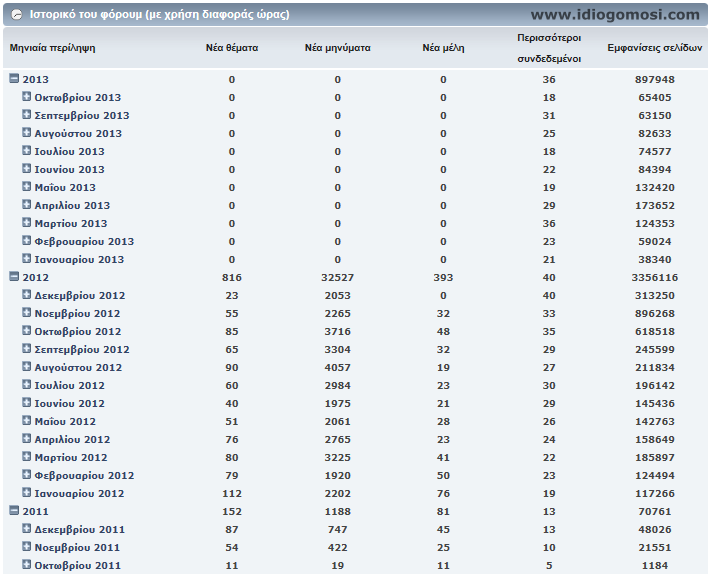Click the Νέα θέματα column header
The height and width of the screenshot is (575, 710).
tap(232, 48)
